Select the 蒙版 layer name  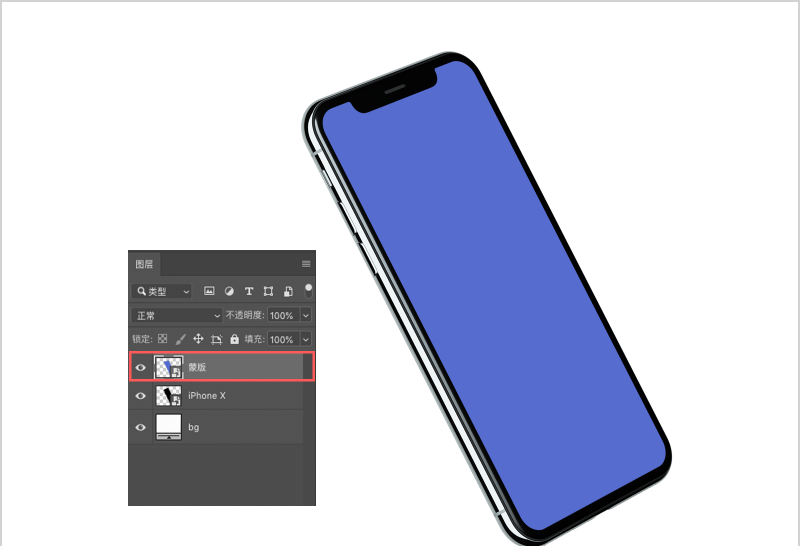tap(197, 367)
